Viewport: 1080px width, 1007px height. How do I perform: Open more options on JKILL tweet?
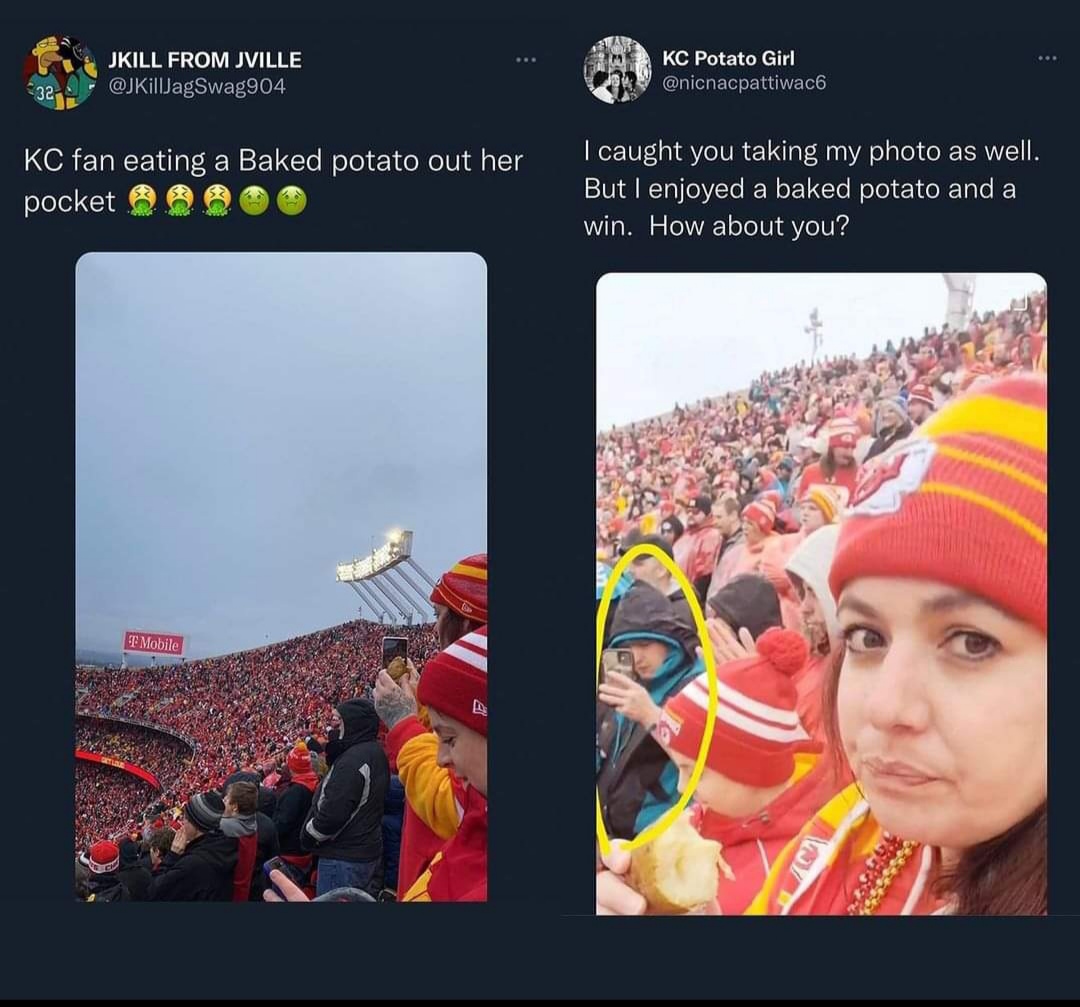coord(526,61)
